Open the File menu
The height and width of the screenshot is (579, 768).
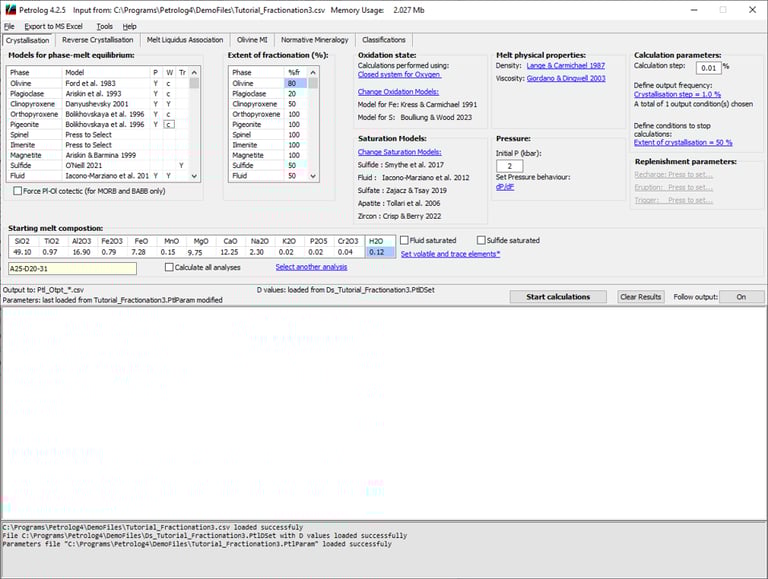(x=9, y=26)
